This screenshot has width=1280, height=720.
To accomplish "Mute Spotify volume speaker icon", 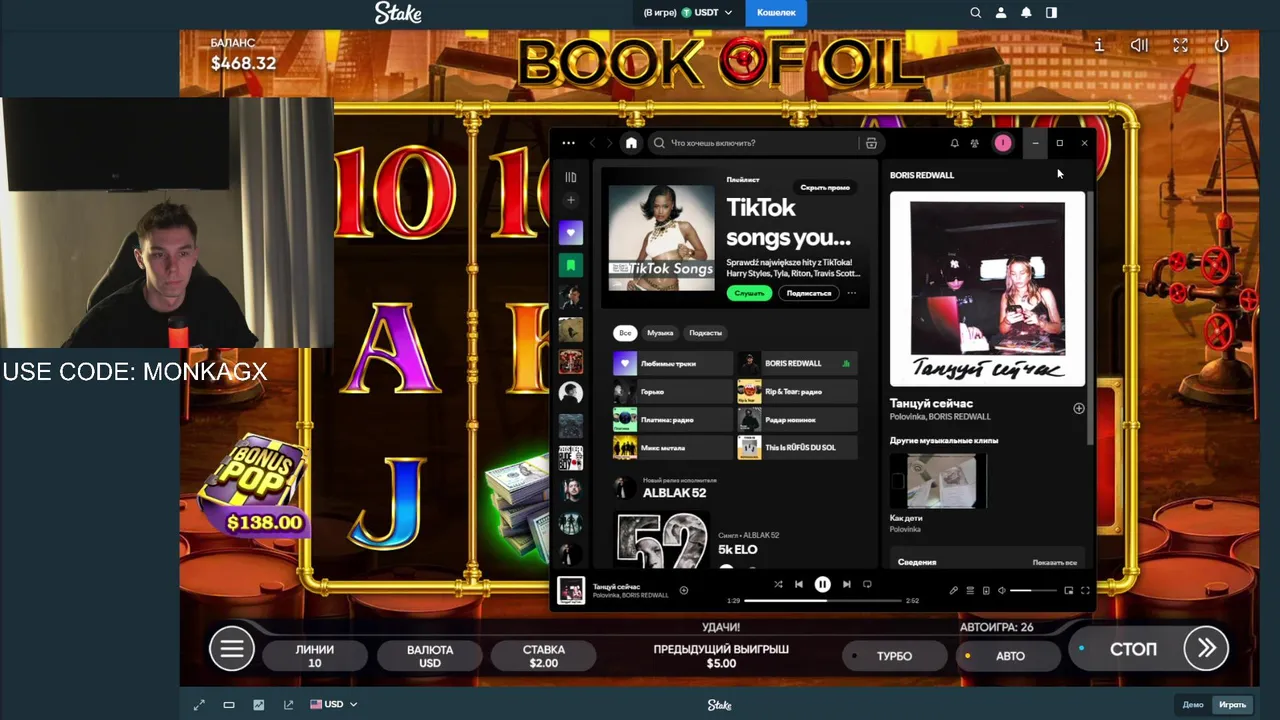I will click(1002, 590).
